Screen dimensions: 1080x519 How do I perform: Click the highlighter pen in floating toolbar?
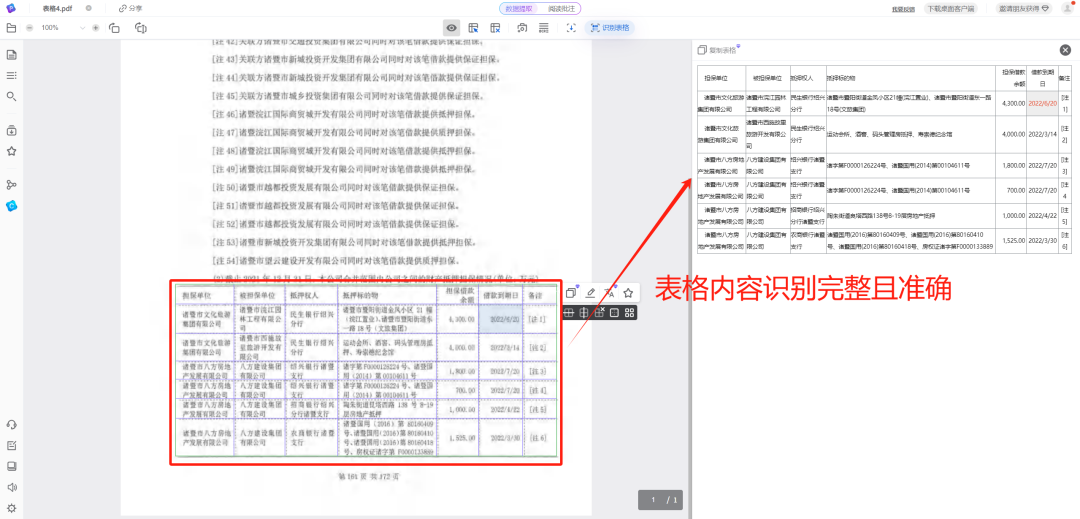point(590,293)
